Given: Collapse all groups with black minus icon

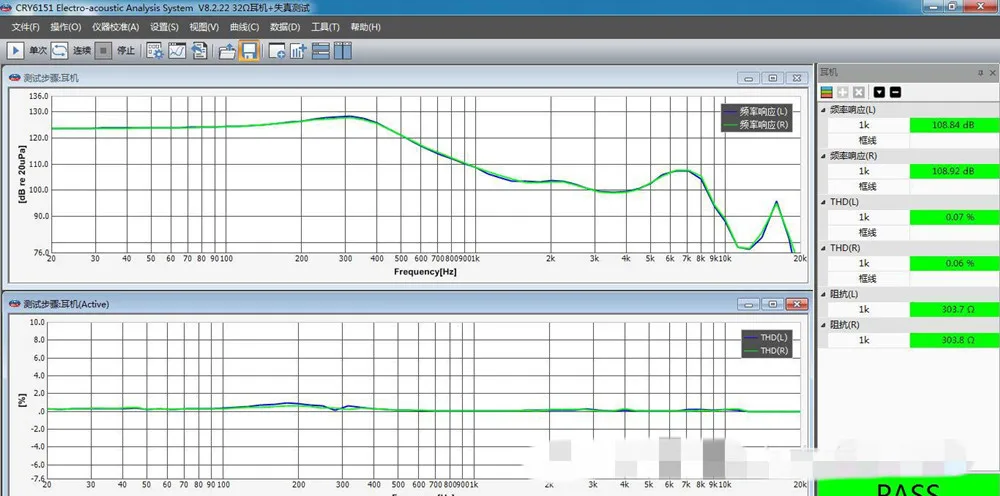Looking at the screenshot, I should tap(895, 92).
